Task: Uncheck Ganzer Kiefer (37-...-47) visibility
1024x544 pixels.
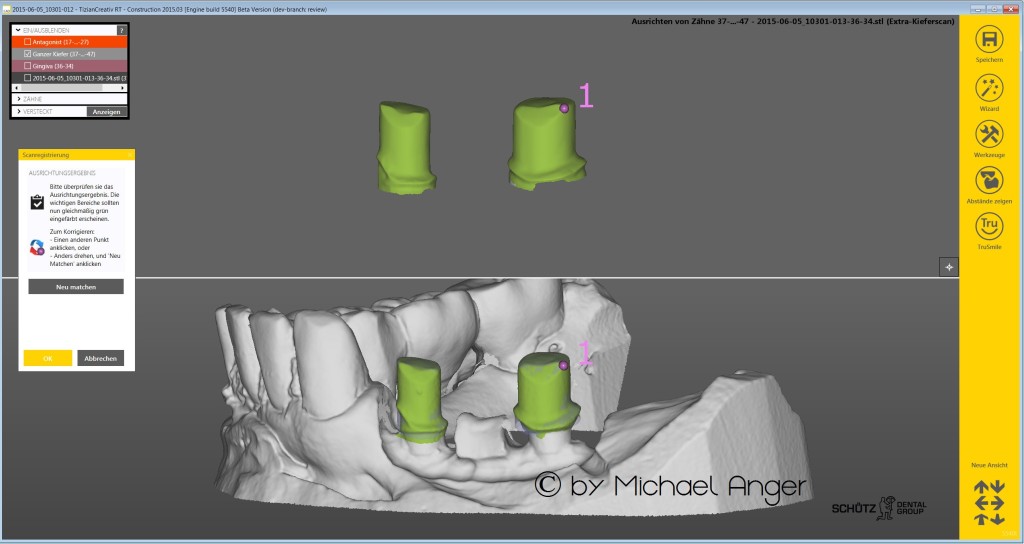Action: 27,54
